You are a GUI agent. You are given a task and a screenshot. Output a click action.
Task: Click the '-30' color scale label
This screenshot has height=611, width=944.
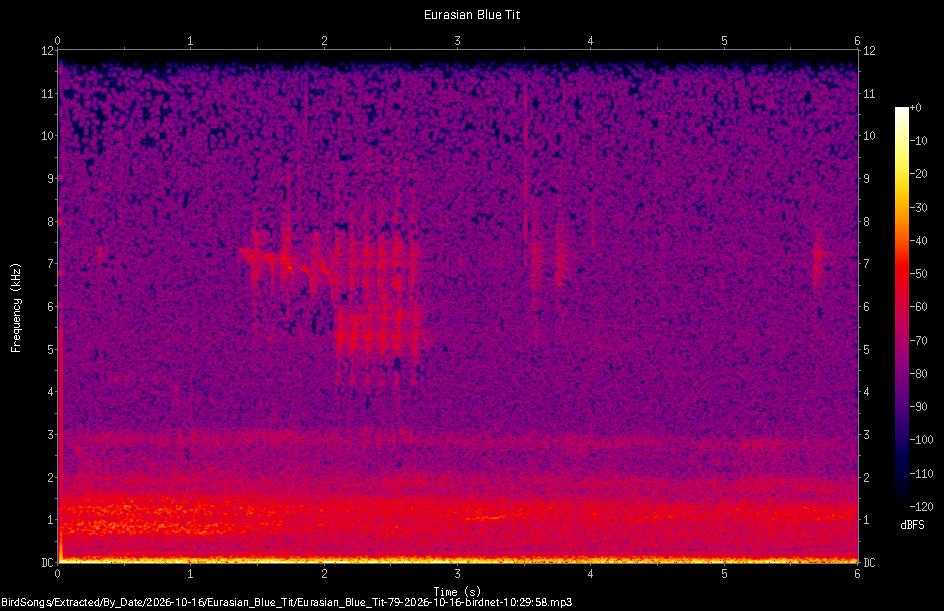click(x=918, y=208)
